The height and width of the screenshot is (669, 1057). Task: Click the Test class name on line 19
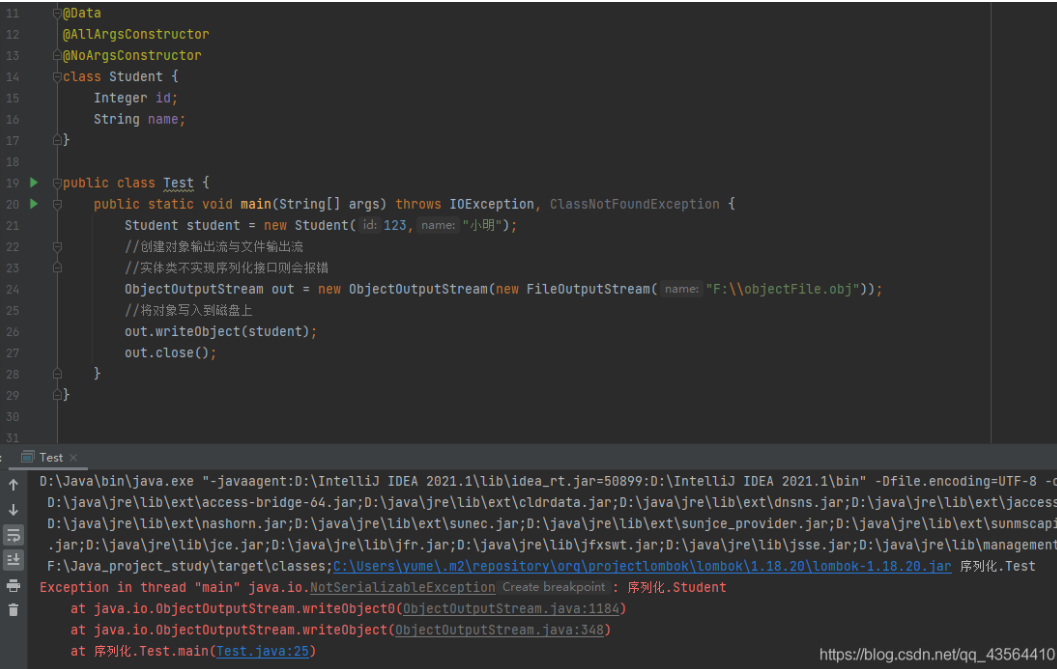pos(178,183)
